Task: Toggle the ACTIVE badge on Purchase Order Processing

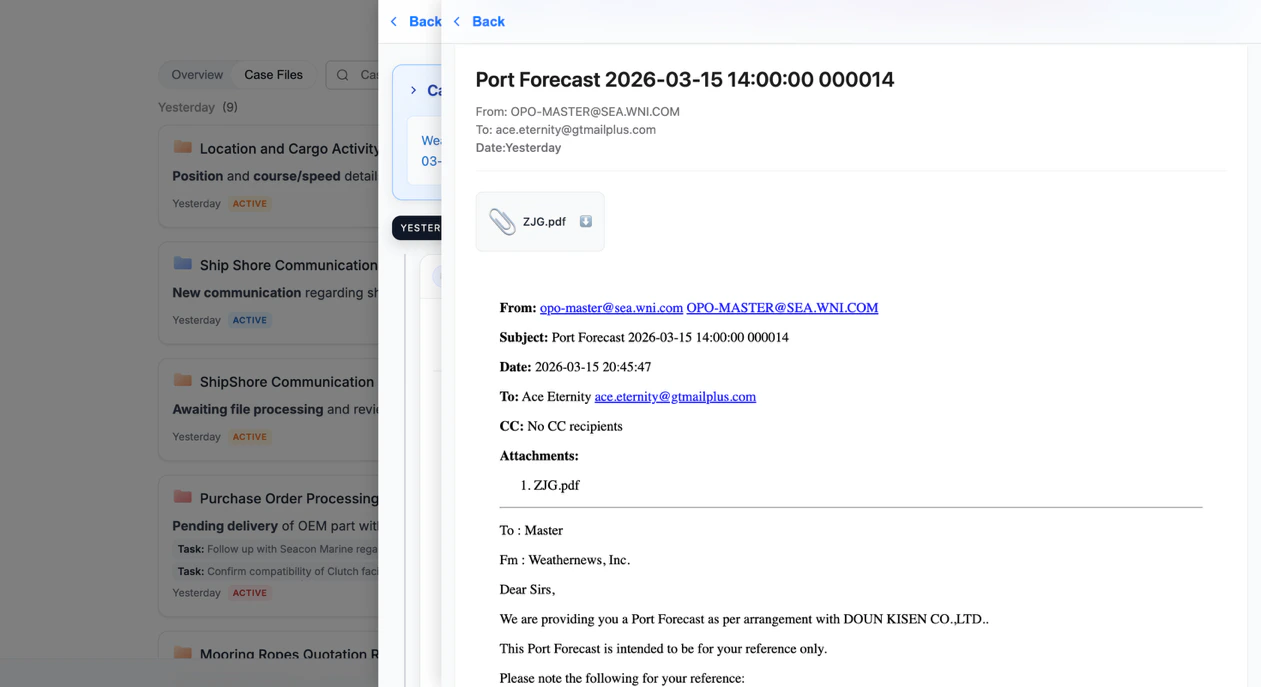Action: pyautogui.click(x=249, y=592)
